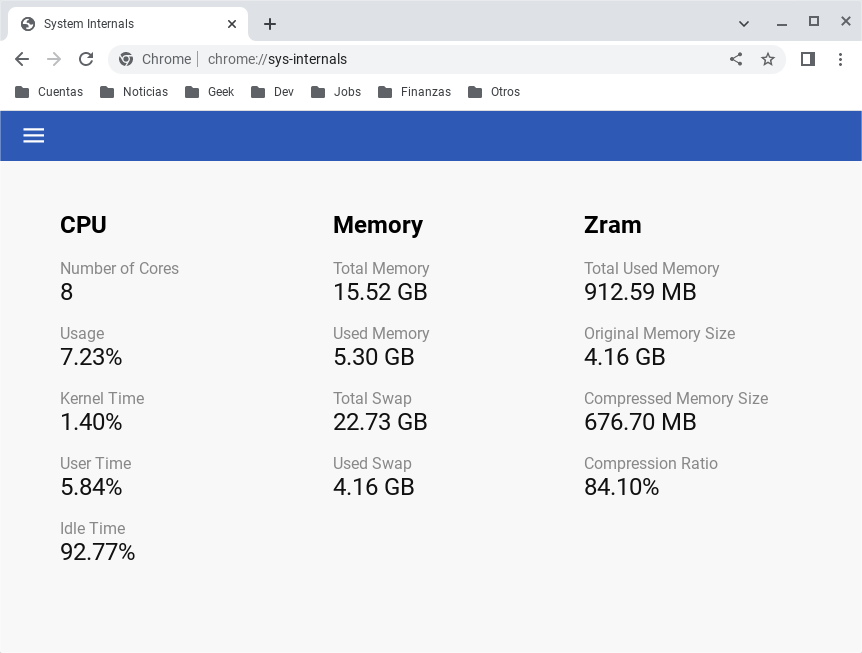Image resolution: width=862 pixels, height=653 pixels.
Task: Click the Chrome logo beside the URL
Action: point(126,59)
